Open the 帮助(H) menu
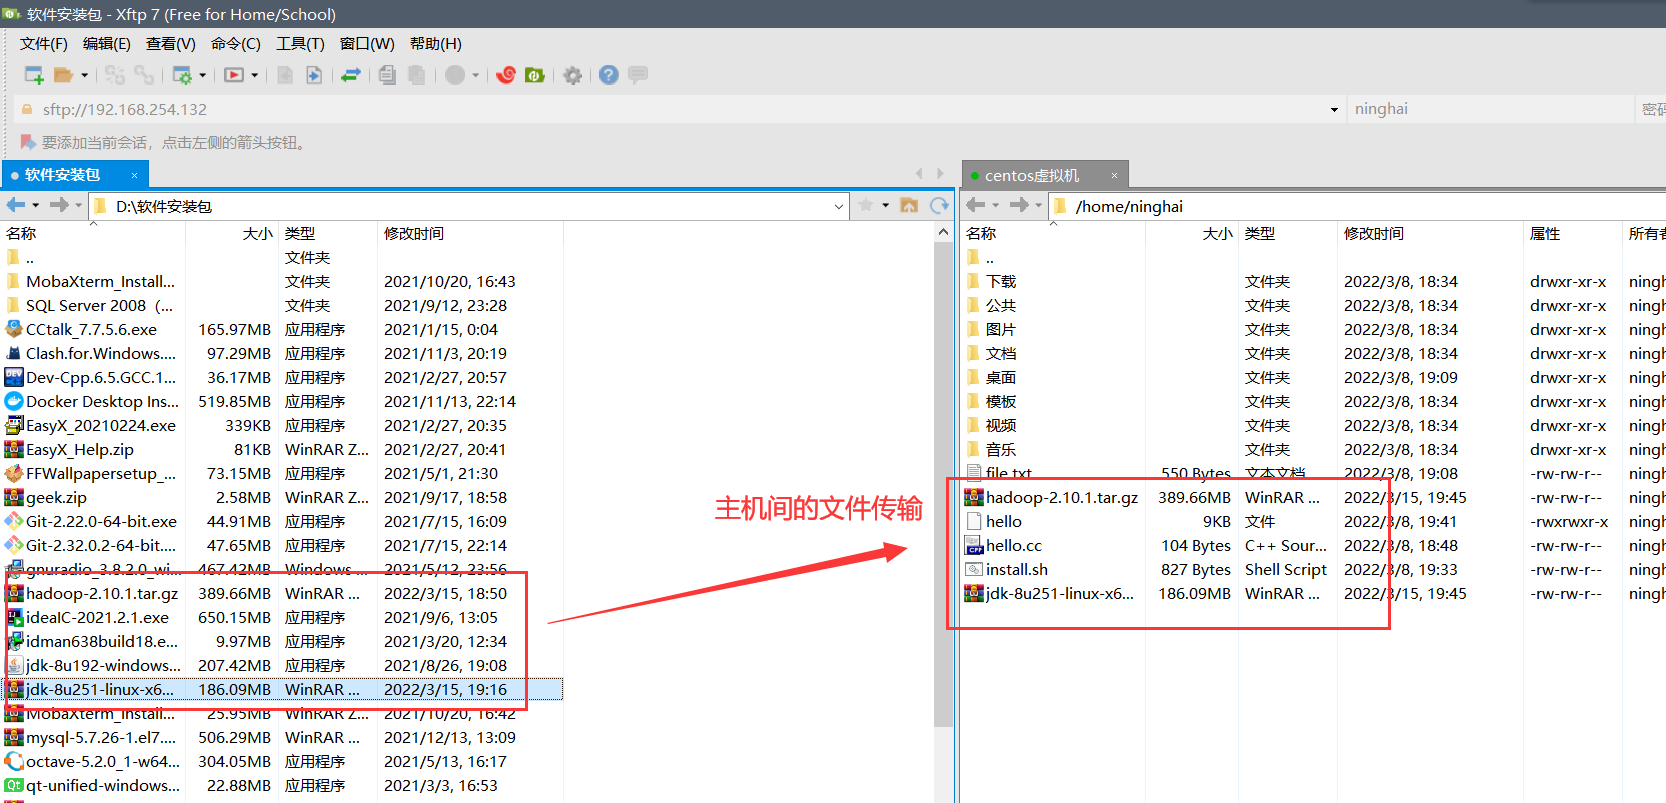1666x803 pixels. pyautogui.click(x=436, y=44)
